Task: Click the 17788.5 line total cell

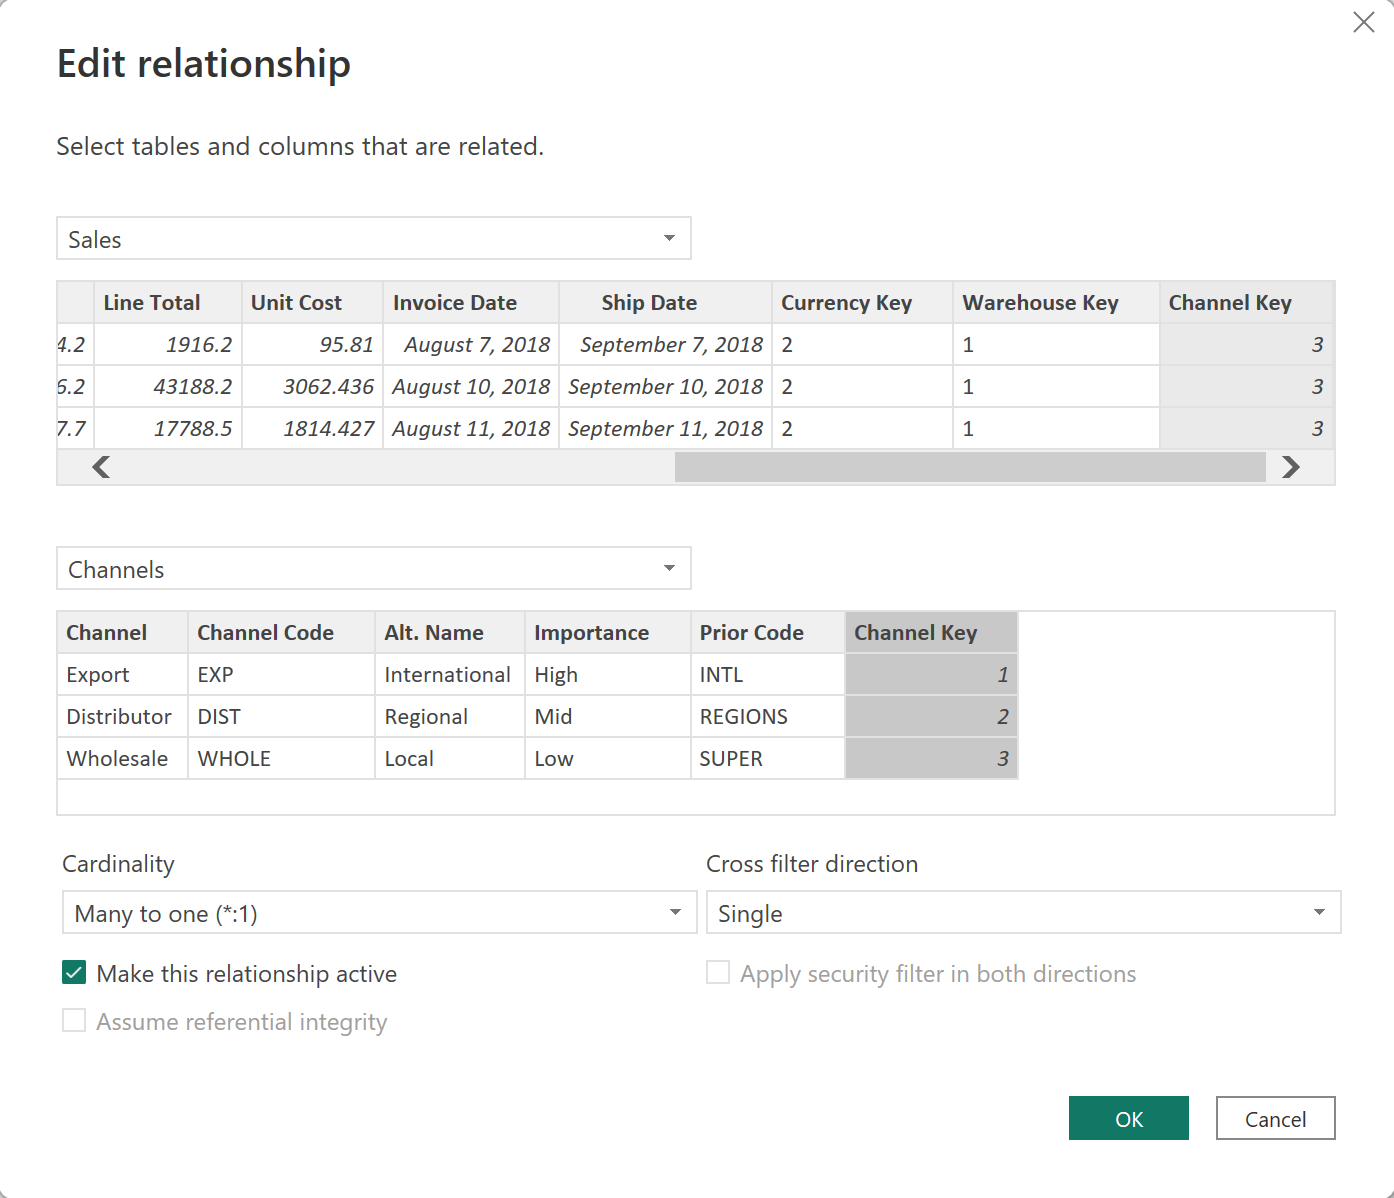Action: [168, 429]
